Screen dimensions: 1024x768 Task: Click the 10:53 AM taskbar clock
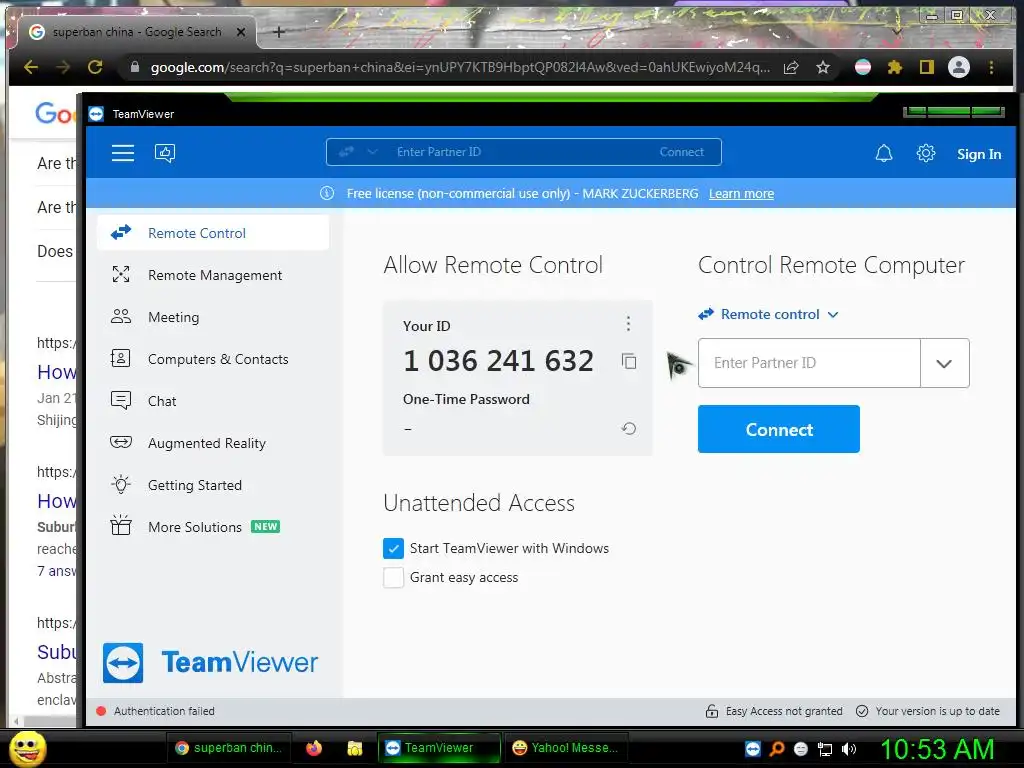point(937,748)
